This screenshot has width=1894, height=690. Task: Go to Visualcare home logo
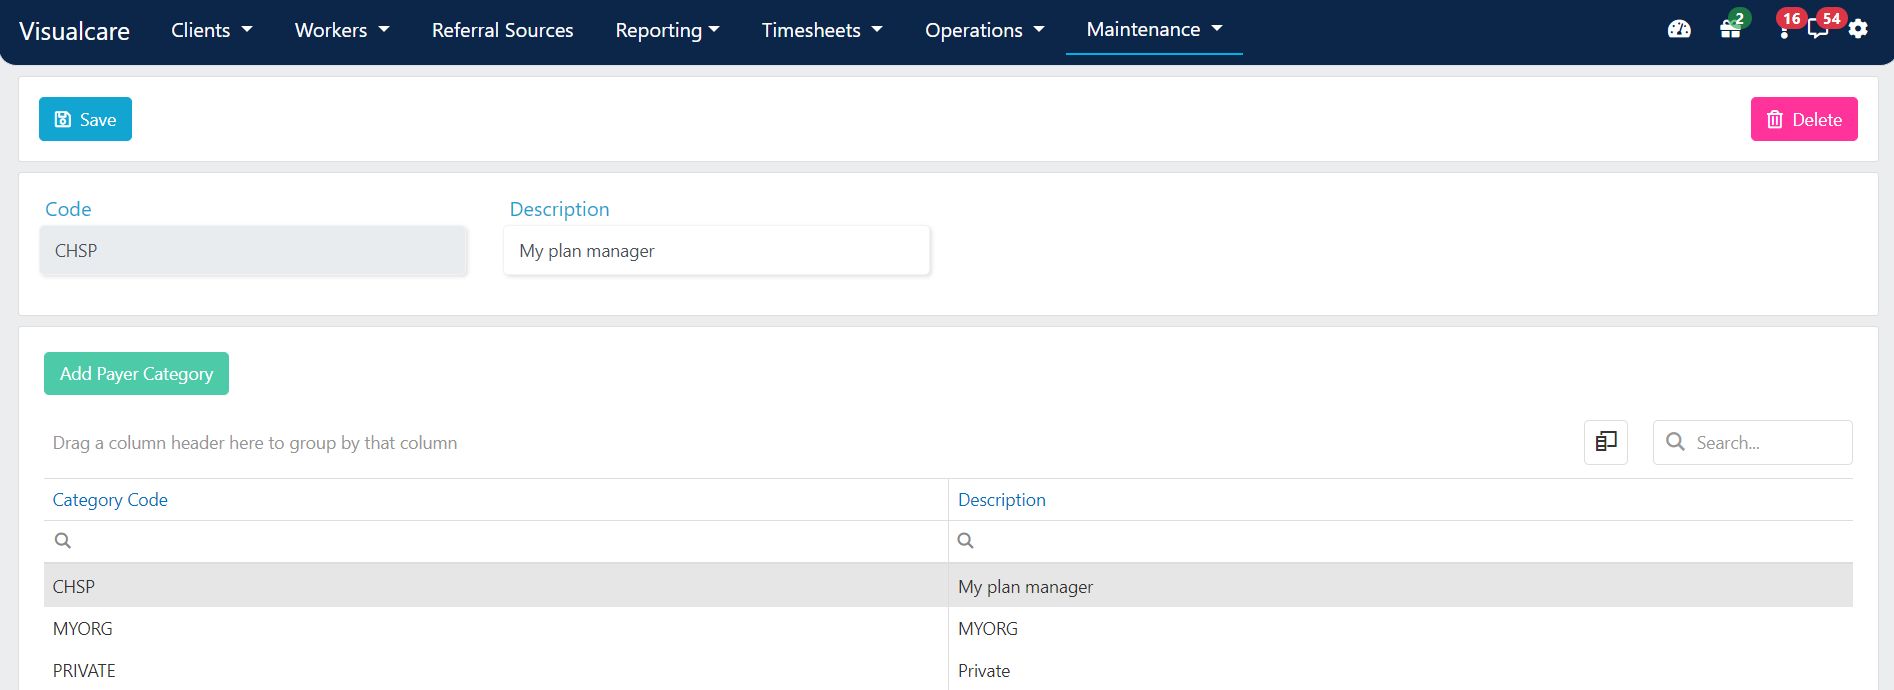[x=75, y=31]
